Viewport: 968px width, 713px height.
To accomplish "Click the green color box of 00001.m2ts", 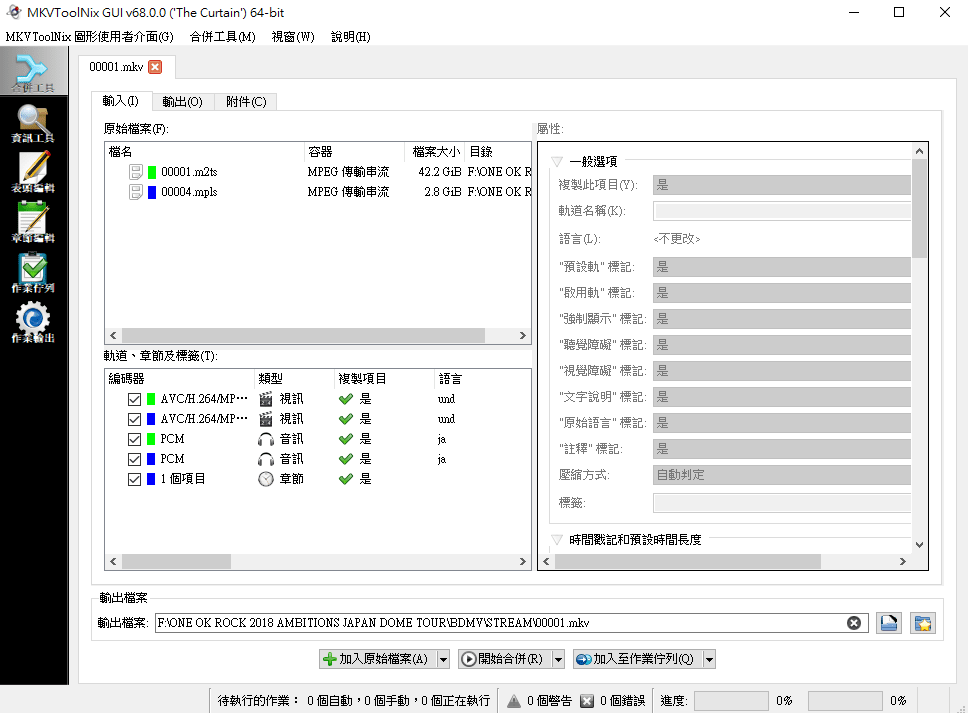I will pyautogui.click(x=152, y=172).
